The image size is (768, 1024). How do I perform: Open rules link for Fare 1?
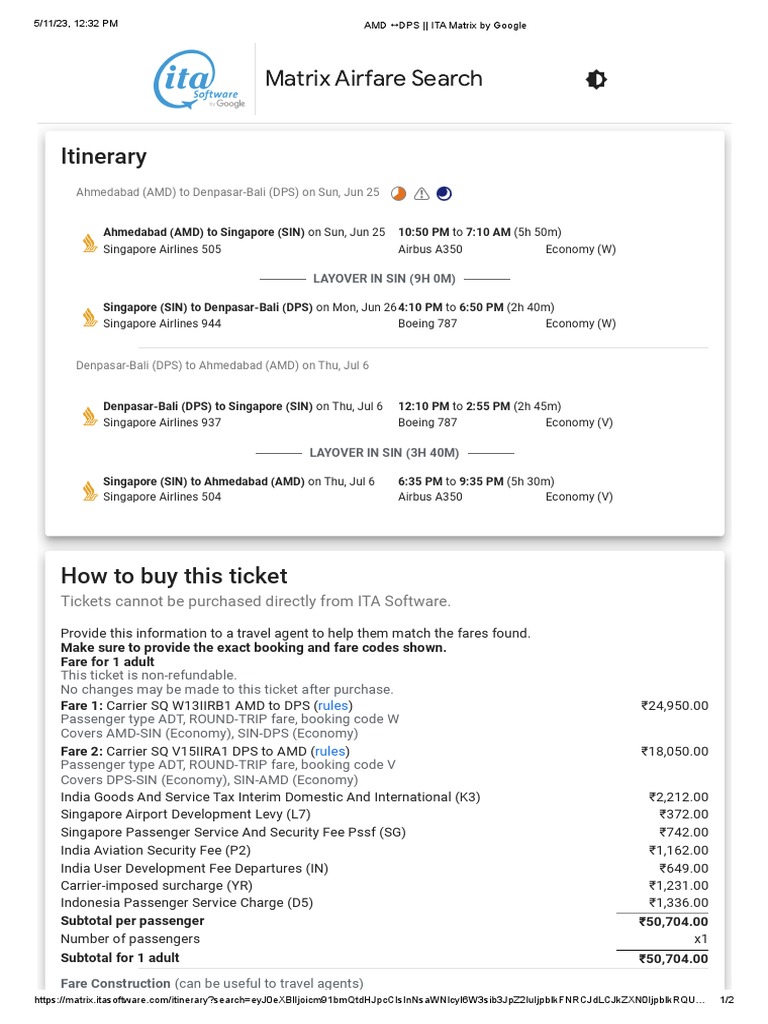(332, 705)
